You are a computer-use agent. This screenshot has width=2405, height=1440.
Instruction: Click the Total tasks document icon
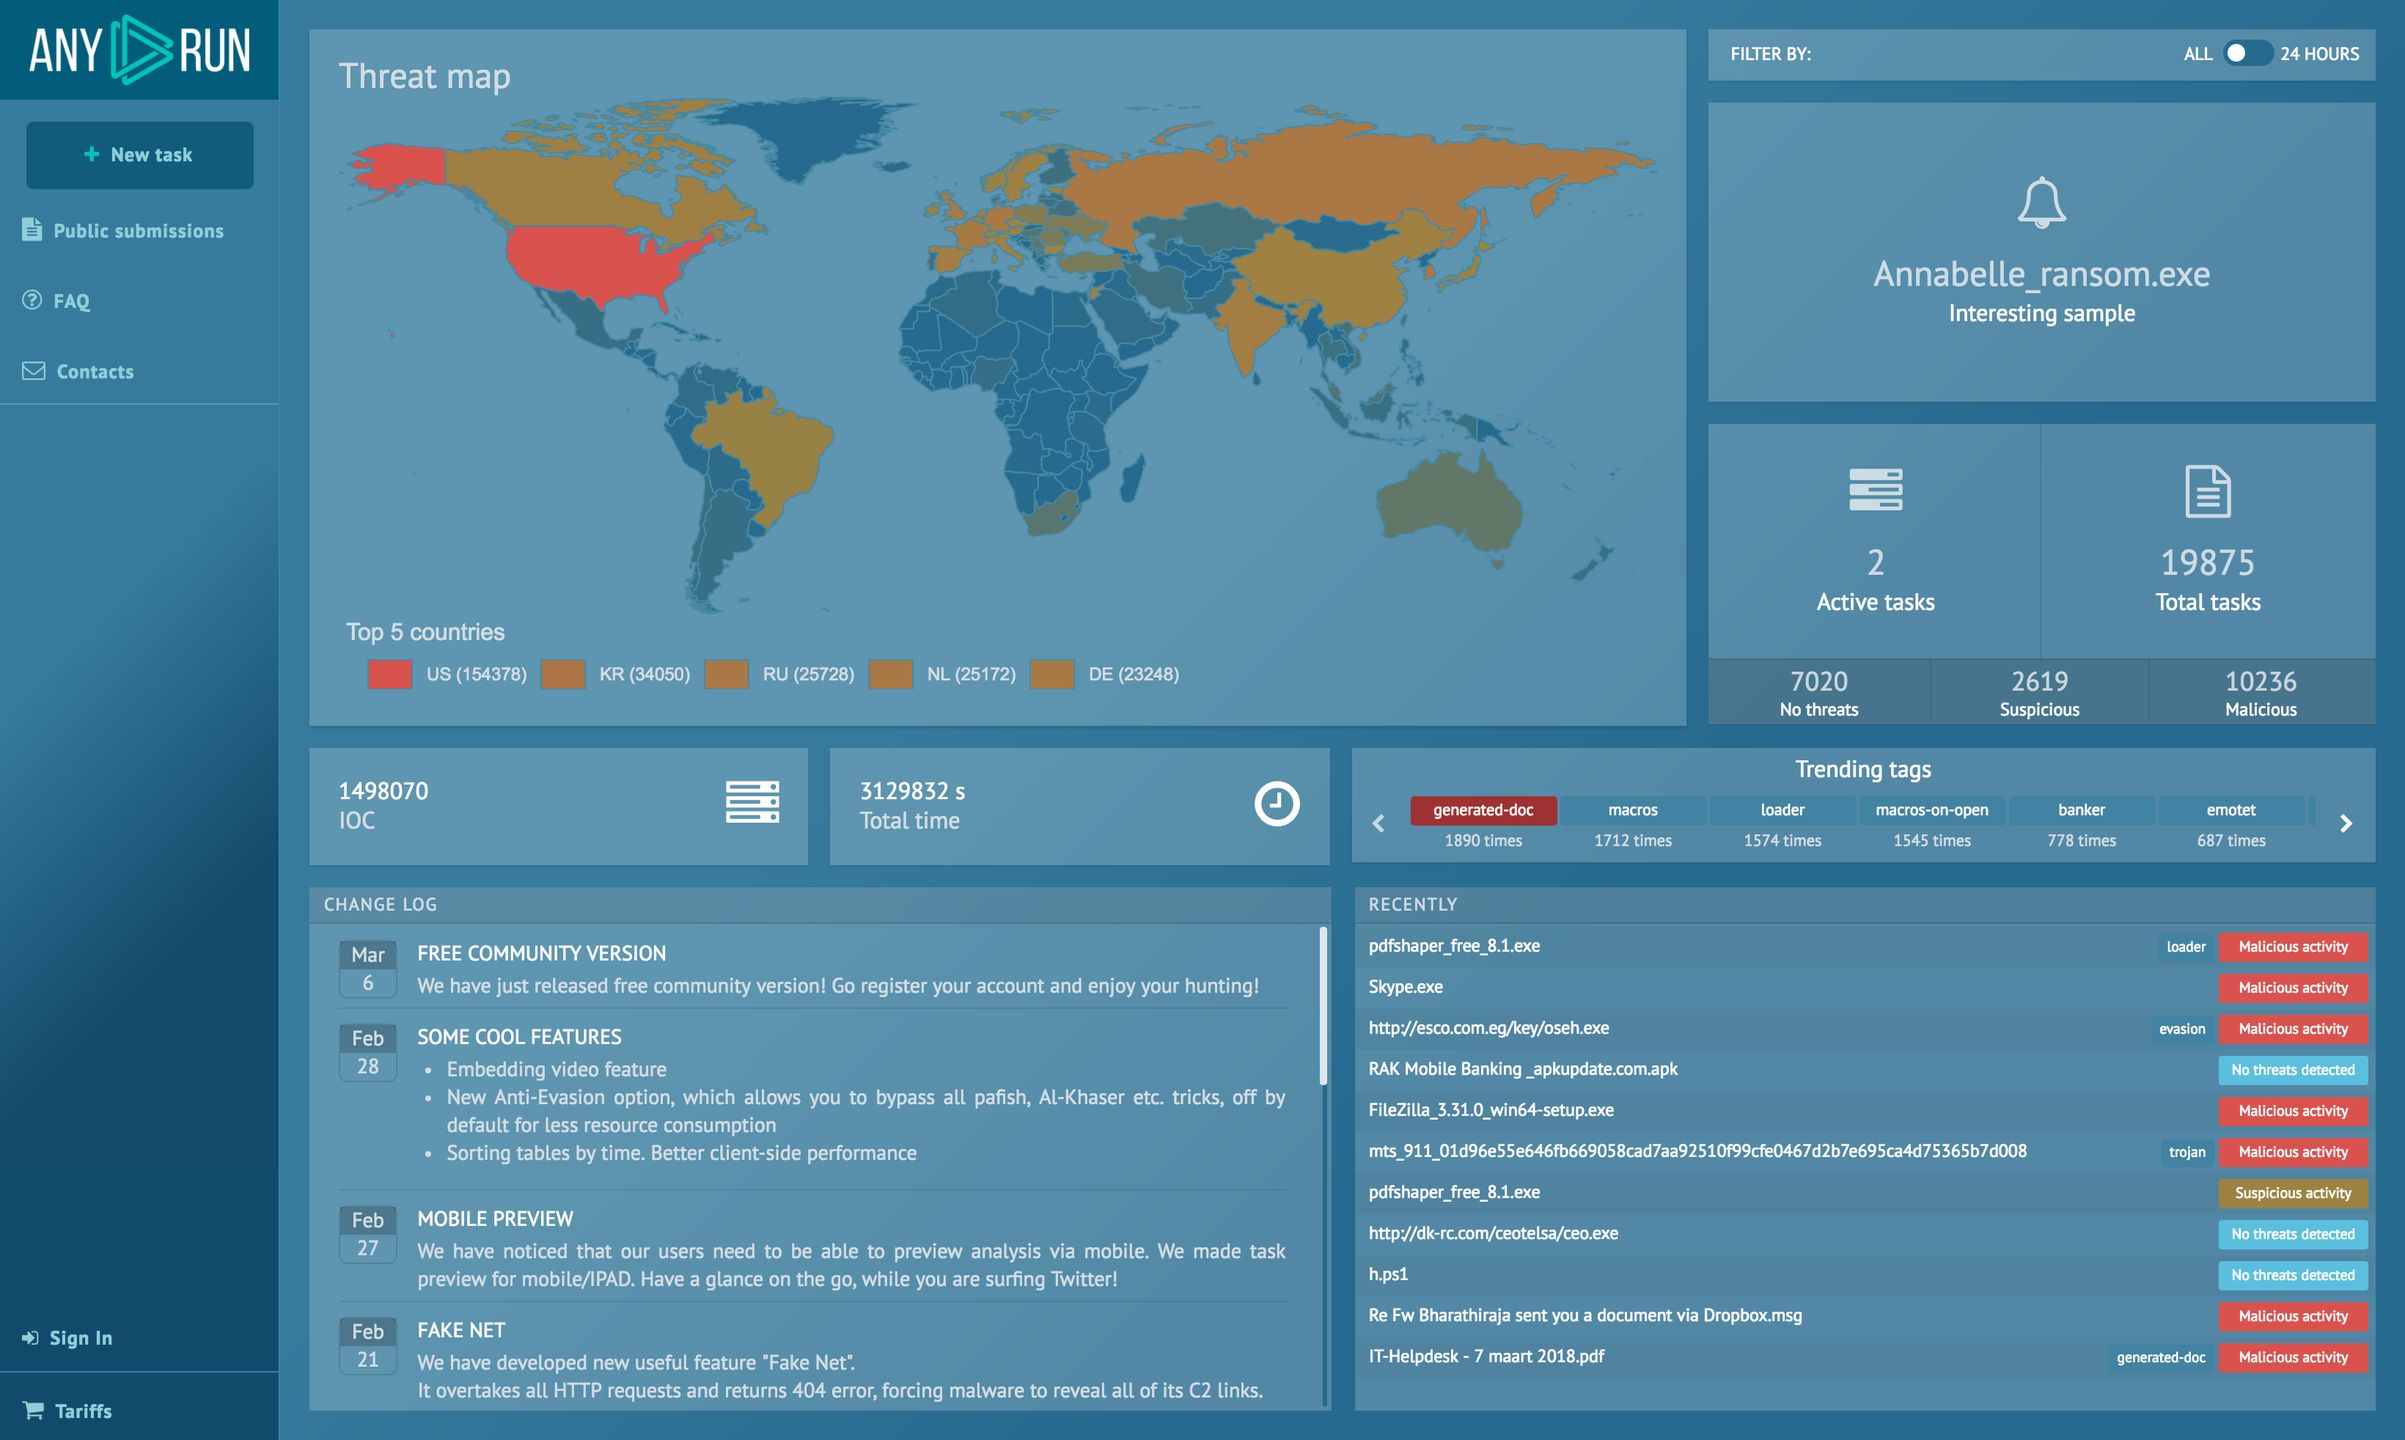point(2207,491)
